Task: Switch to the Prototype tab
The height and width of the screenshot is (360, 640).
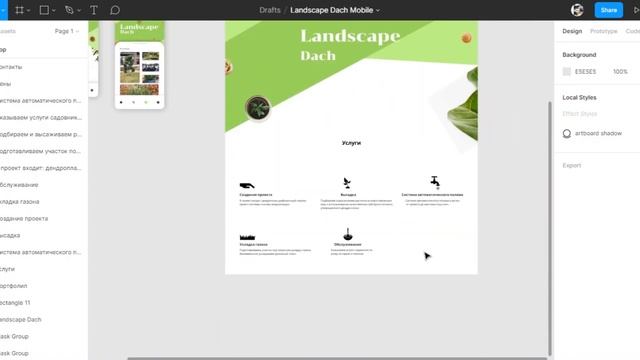Action: 603,31
